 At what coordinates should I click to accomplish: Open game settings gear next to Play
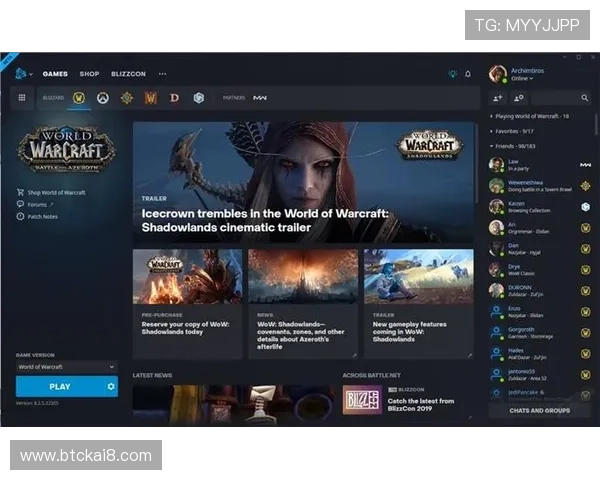point(111,386)
